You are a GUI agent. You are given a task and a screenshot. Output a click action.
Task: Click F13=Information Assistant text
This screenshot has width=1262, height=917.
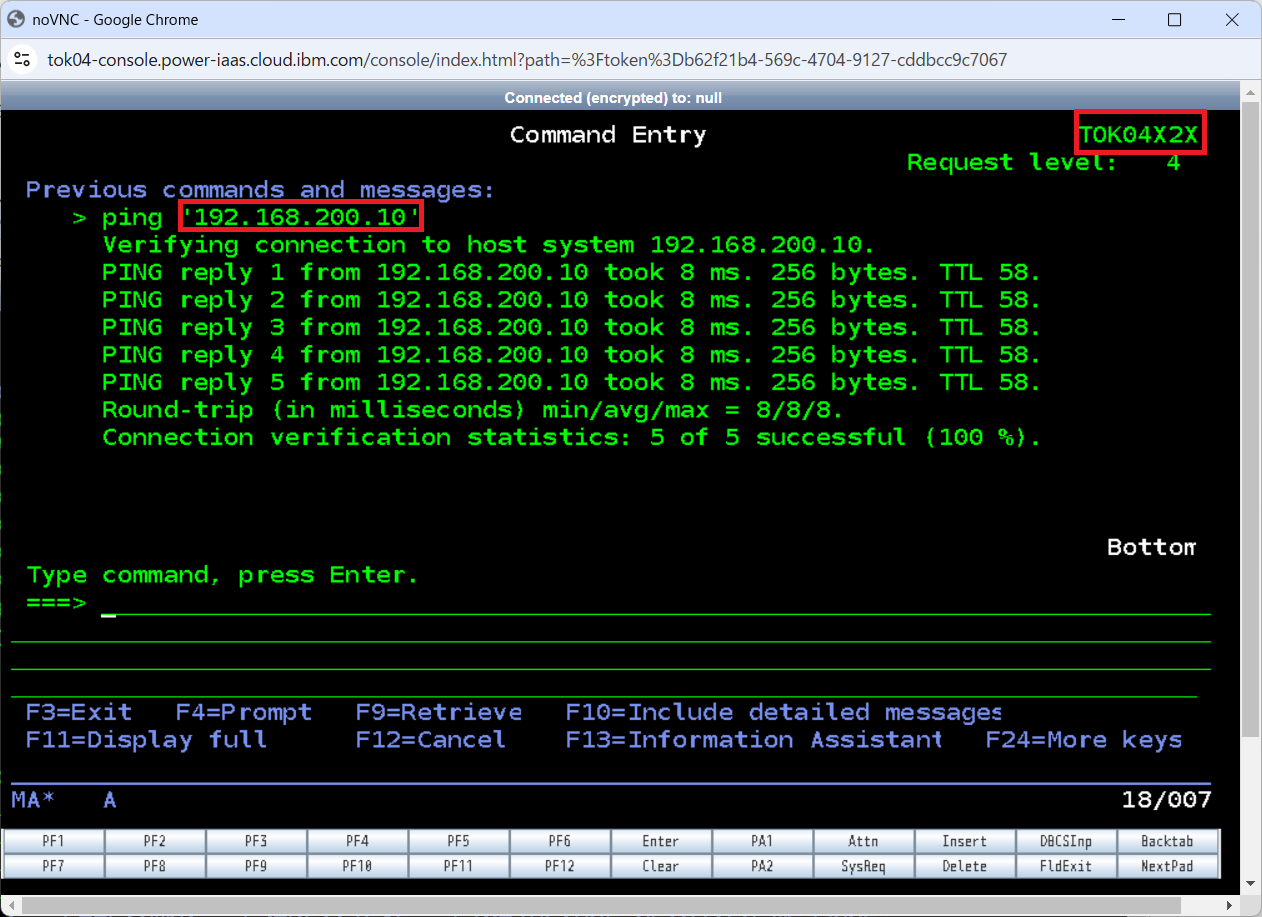[x=754, y=740]
